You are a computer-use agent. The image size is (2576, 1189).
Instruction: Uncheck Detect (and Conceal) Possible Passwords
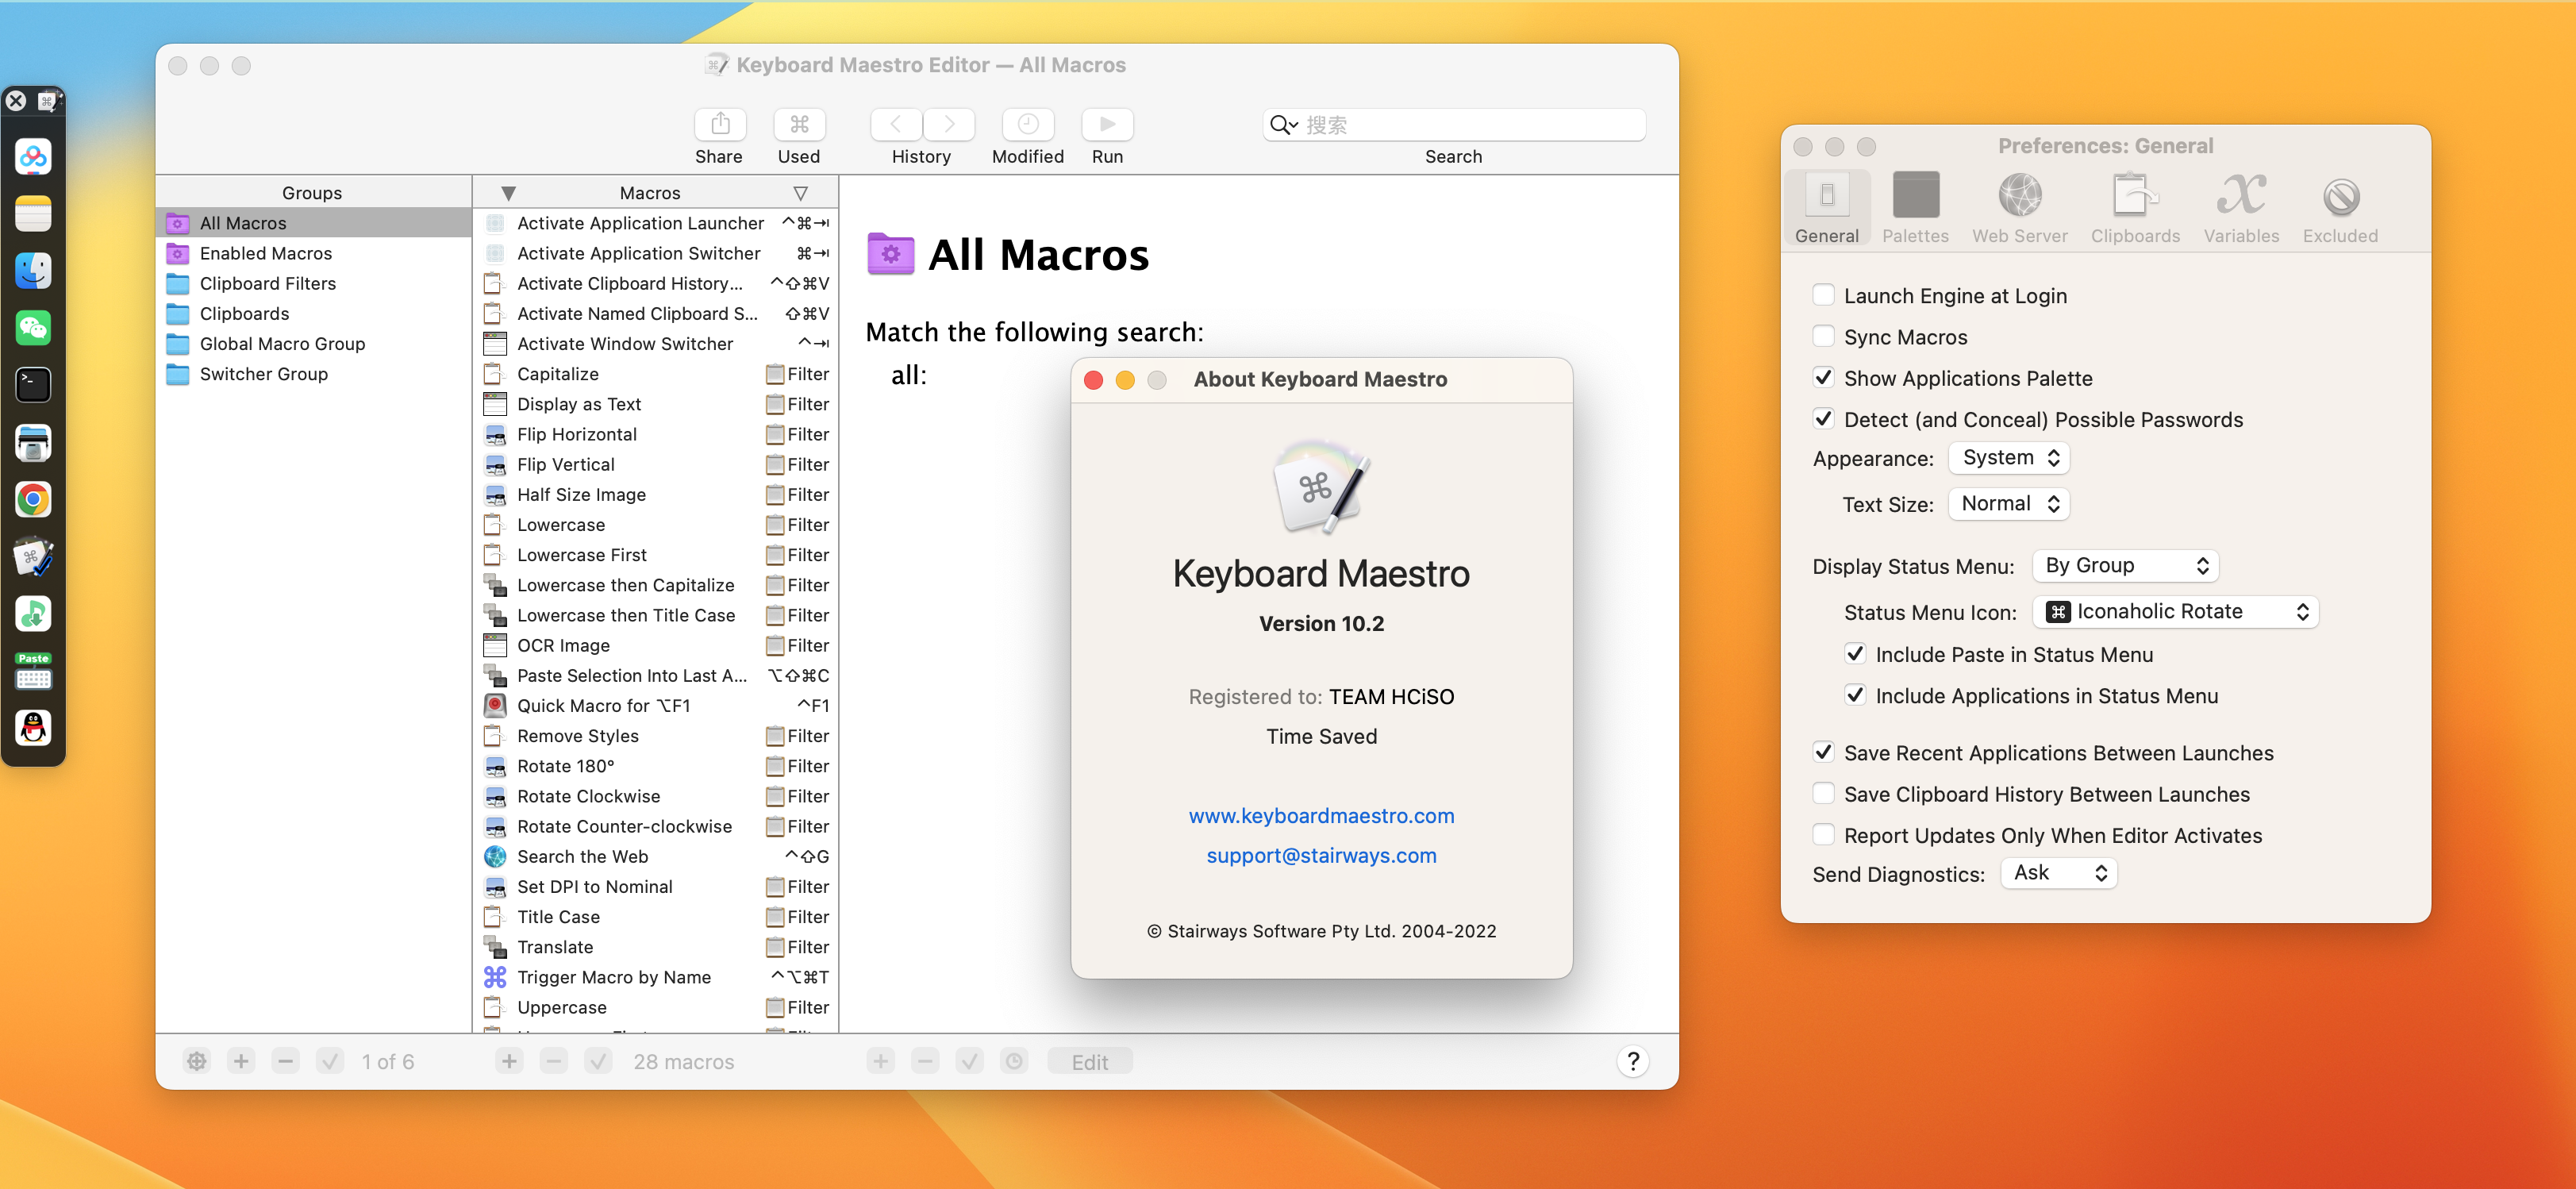pyautogui.click(x=1824, y=419)
